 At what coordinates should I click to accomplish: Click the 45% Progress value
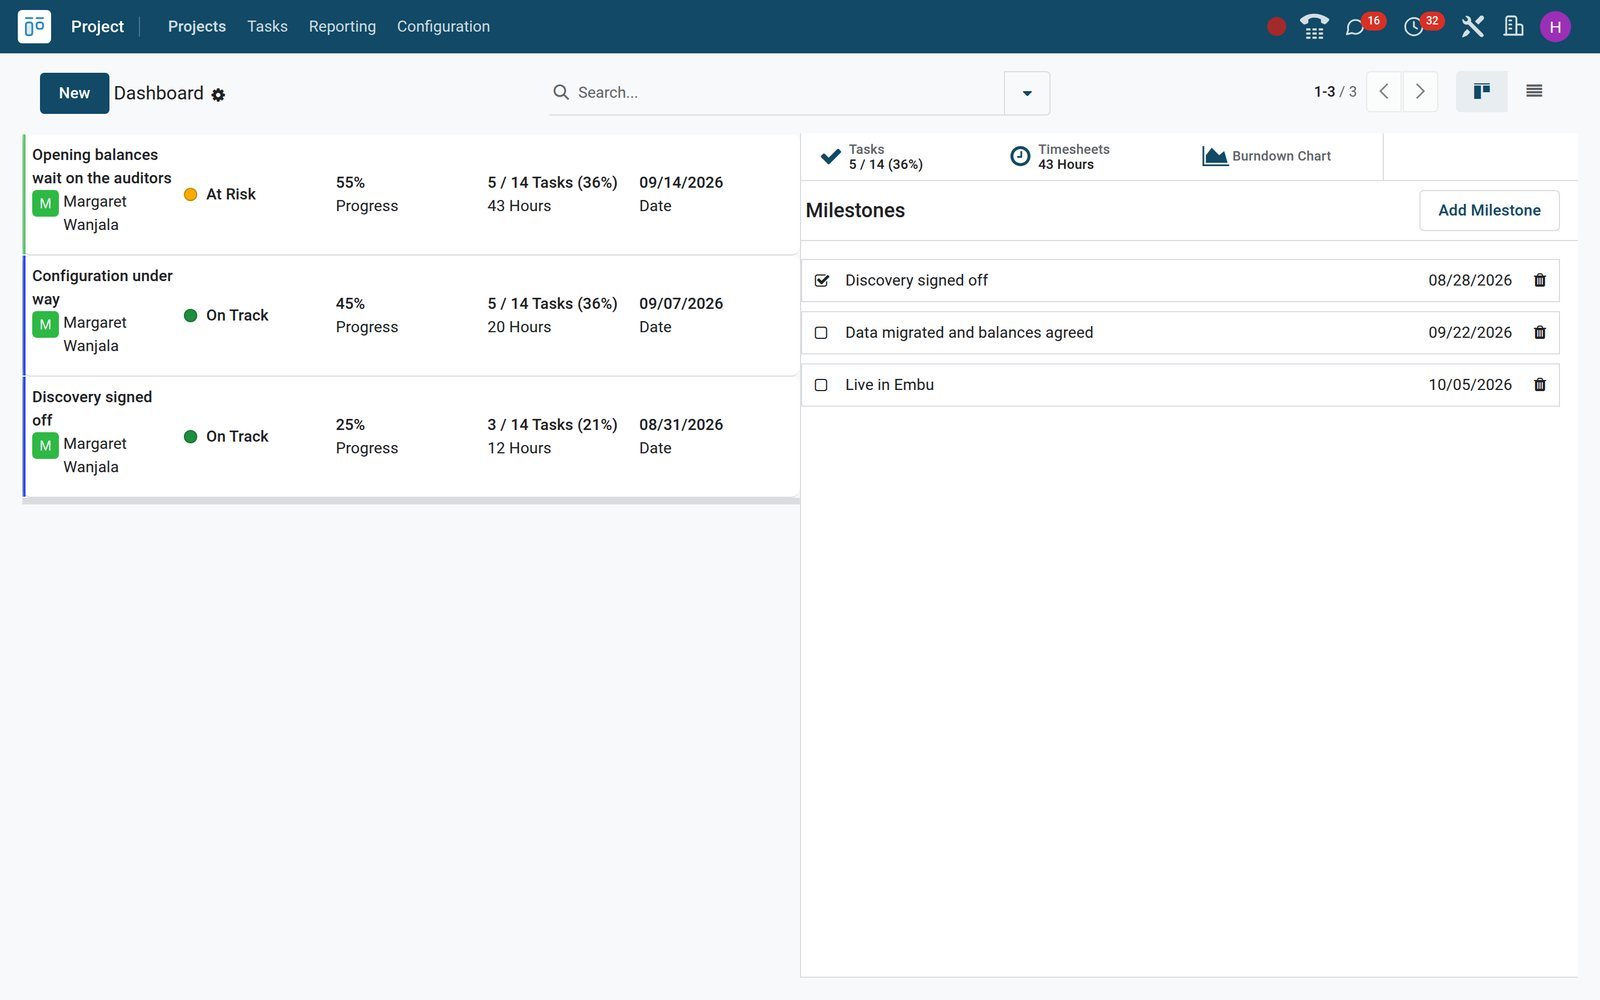coord(350,304)
